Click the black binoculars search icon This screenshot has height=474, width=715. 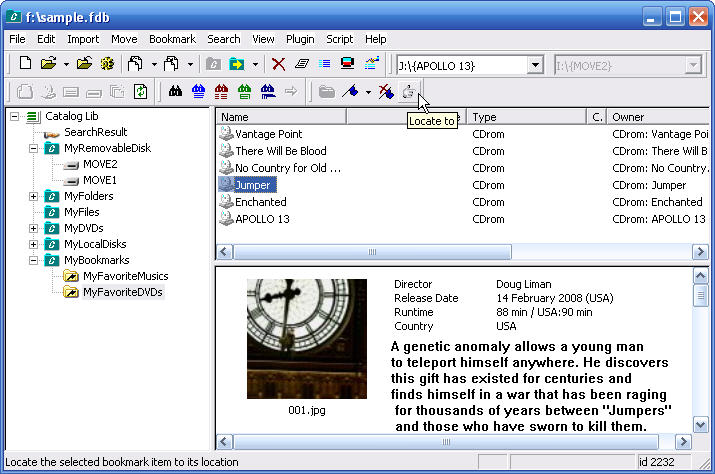[175, 92]
